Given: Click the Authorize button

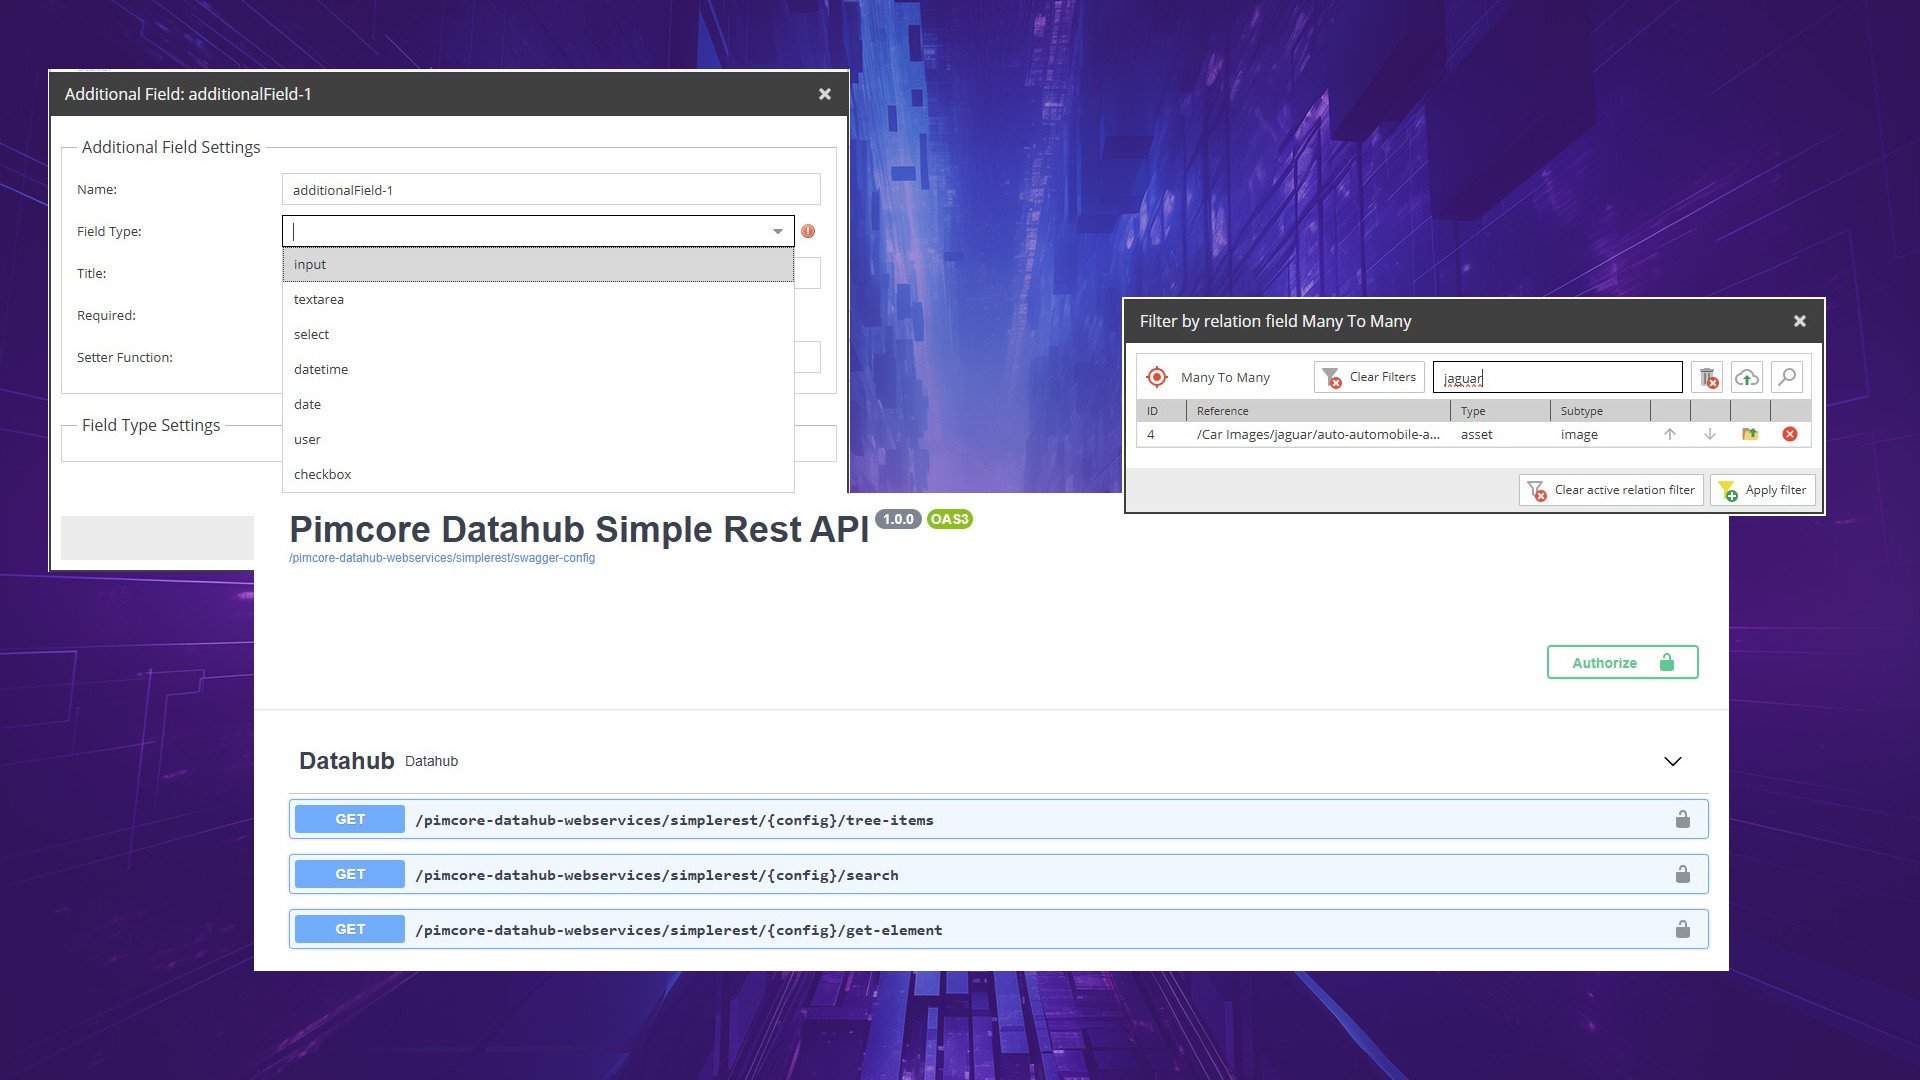Looking at the screenshot, I should (x=1622, y=662).
